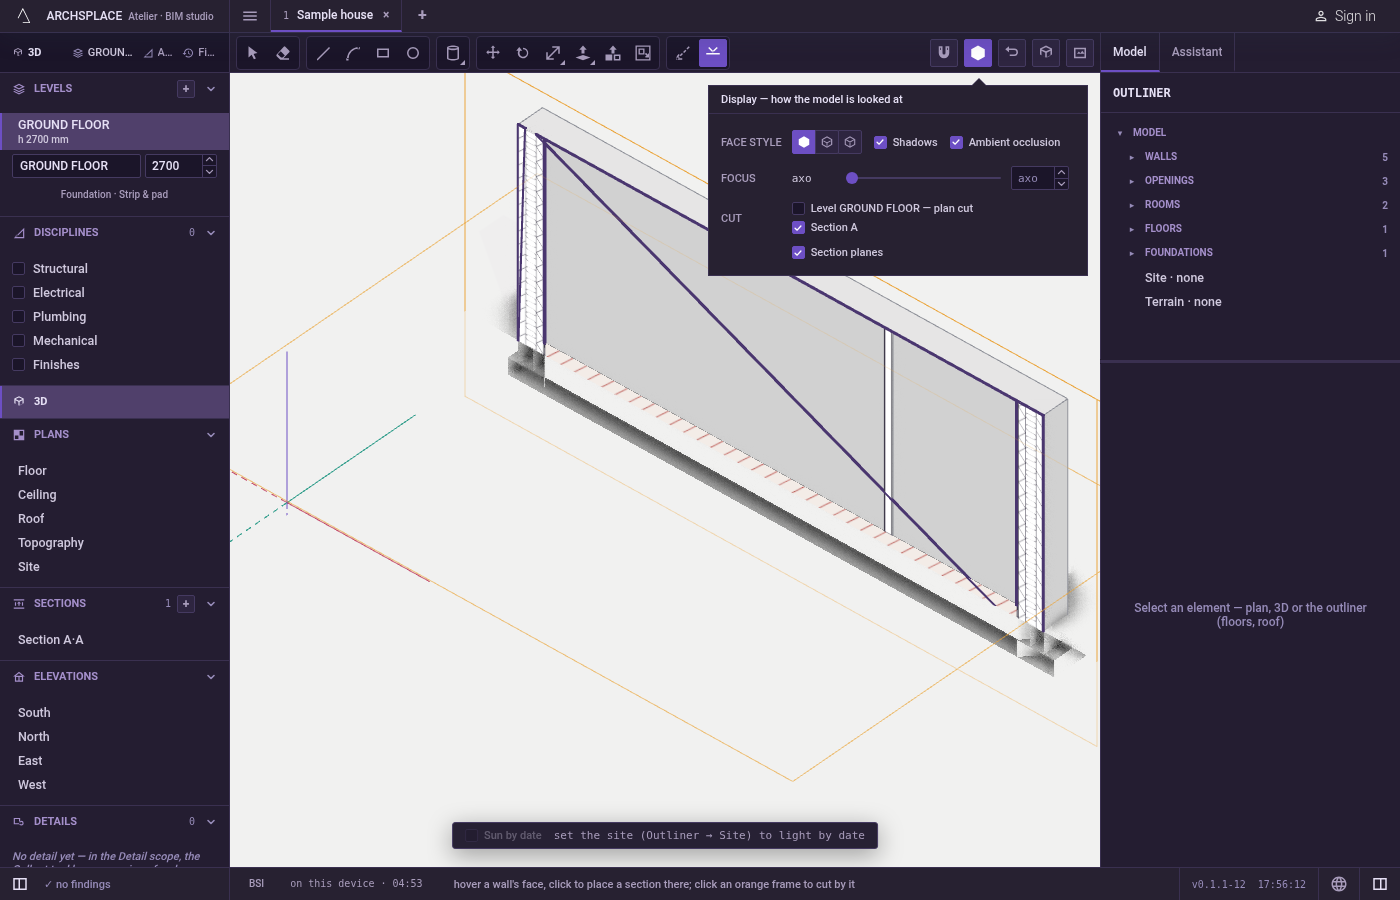
Task: Collapse the Elevations section chevron
Action: (211, 677)
